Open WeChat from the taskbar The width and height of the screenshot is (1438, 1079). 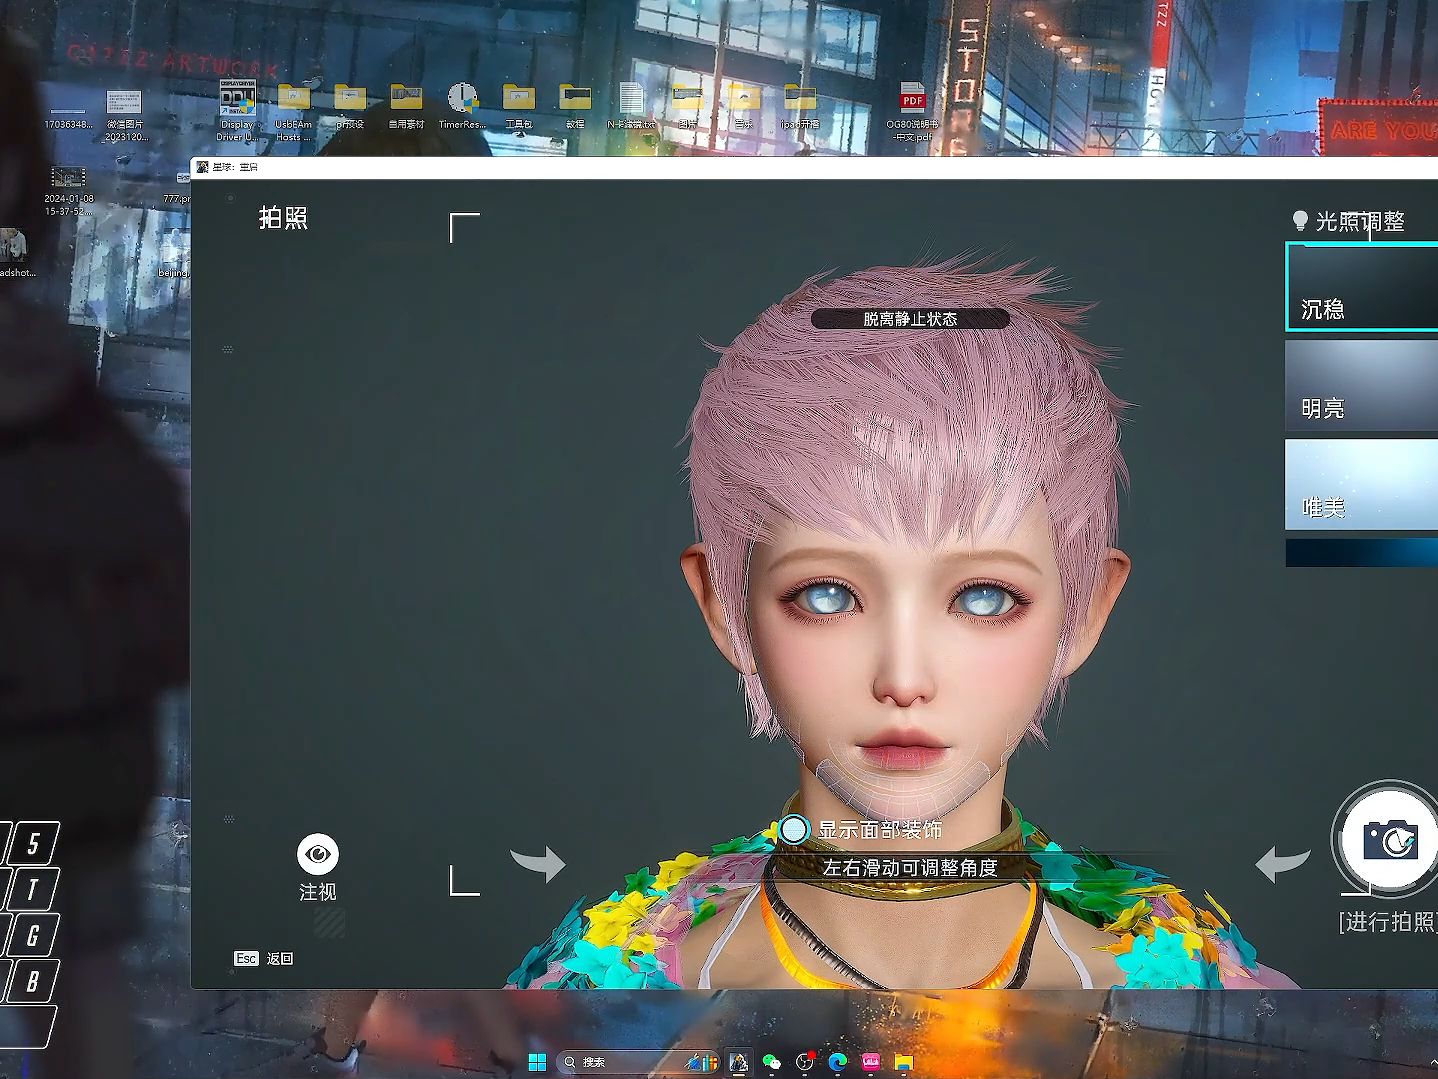(771, 1062)
